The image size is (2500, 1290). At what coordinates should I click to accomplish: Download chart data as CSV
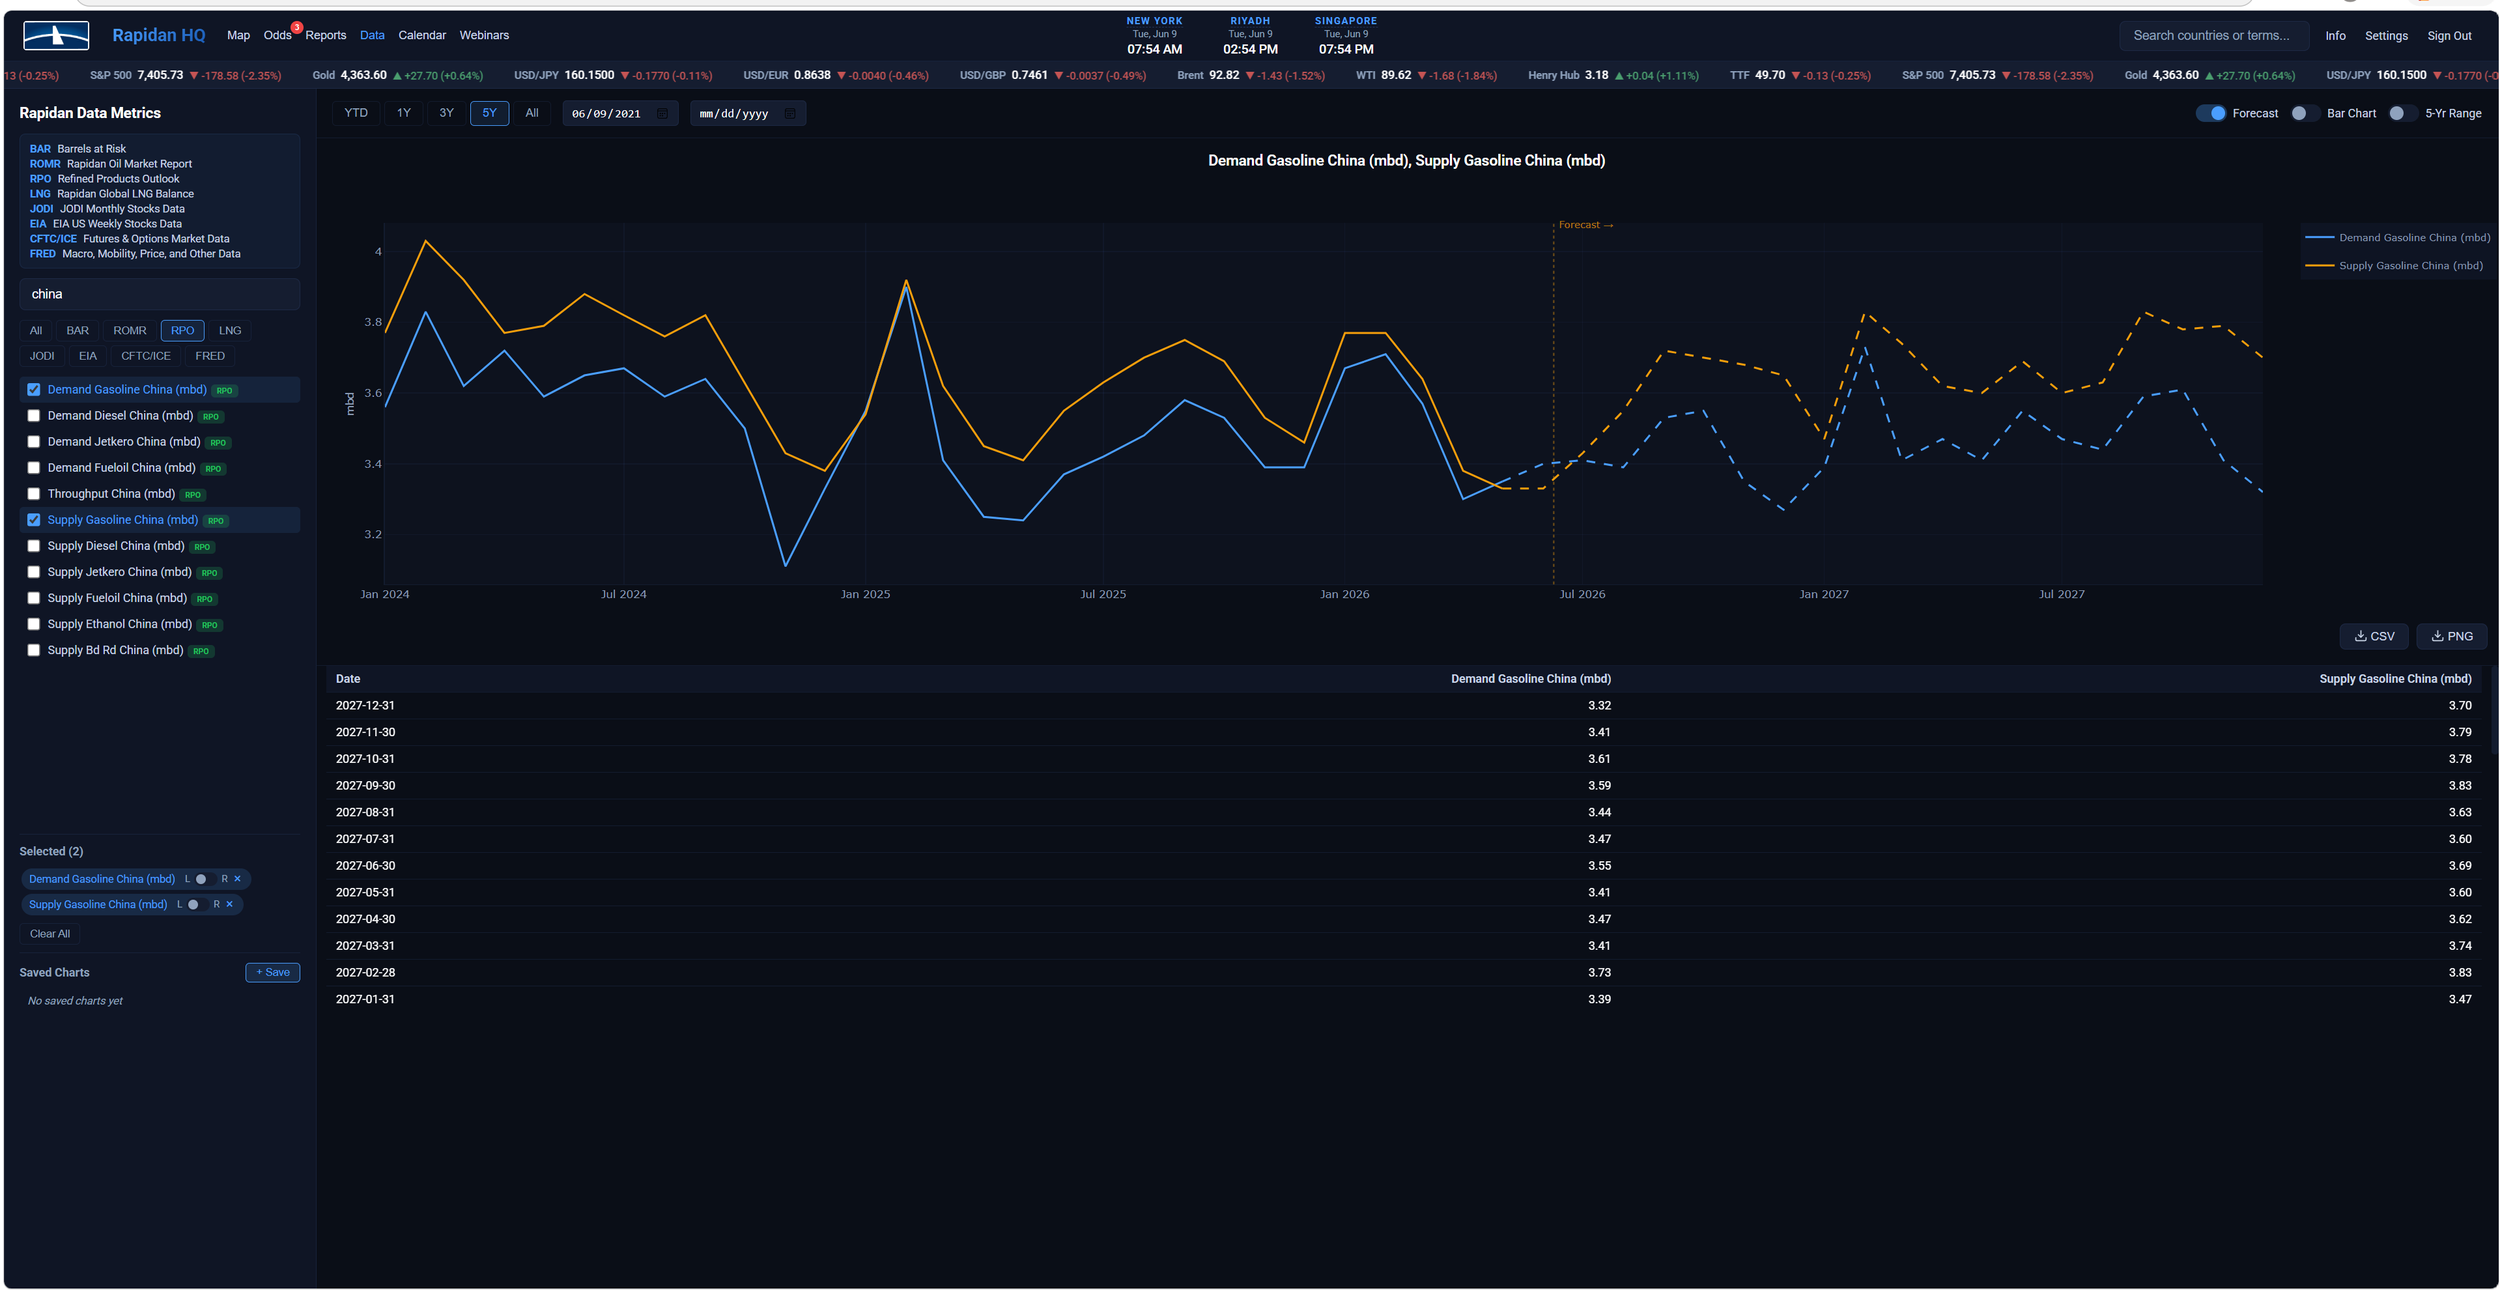[x=2373, y=636]
